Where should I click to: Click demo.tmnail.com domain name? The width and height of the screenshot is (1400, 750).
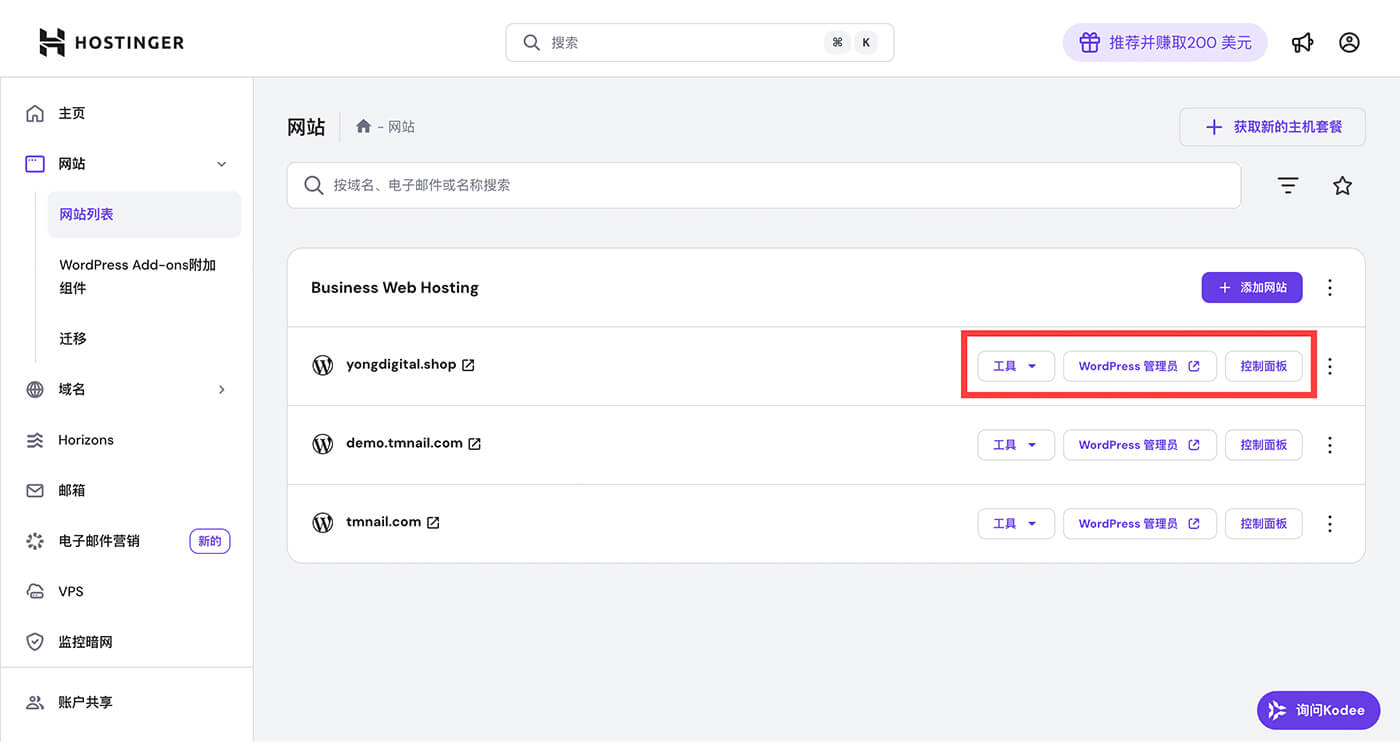404,443
